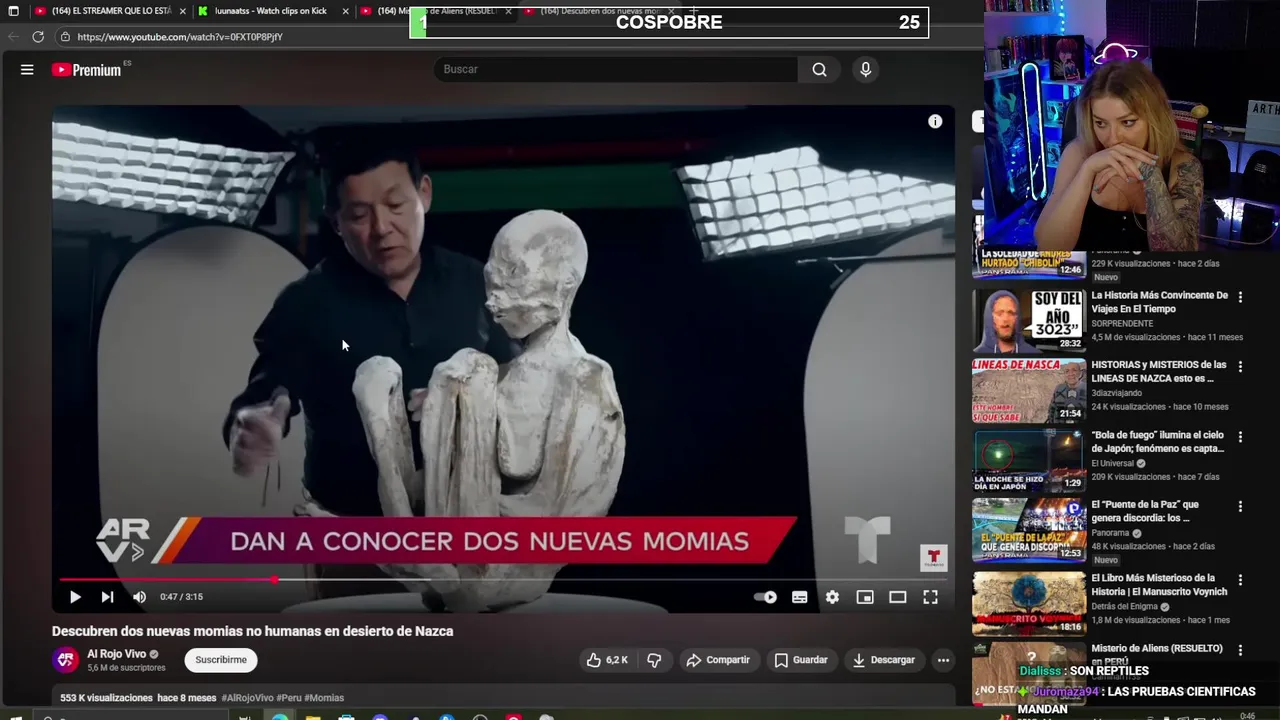
Task: Seek along the red video progress bar
Action: click(x=503, y=579)
